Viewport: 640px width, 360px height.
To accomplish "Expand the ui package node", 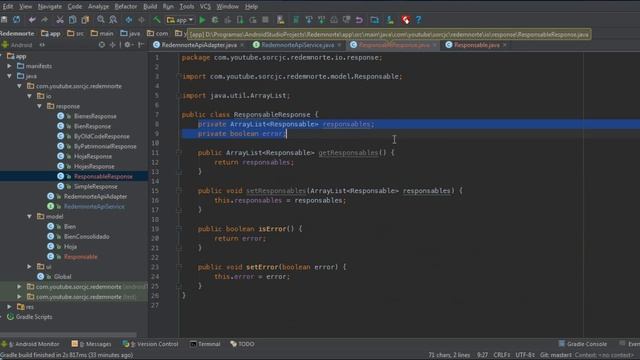I will coord(29,267).
